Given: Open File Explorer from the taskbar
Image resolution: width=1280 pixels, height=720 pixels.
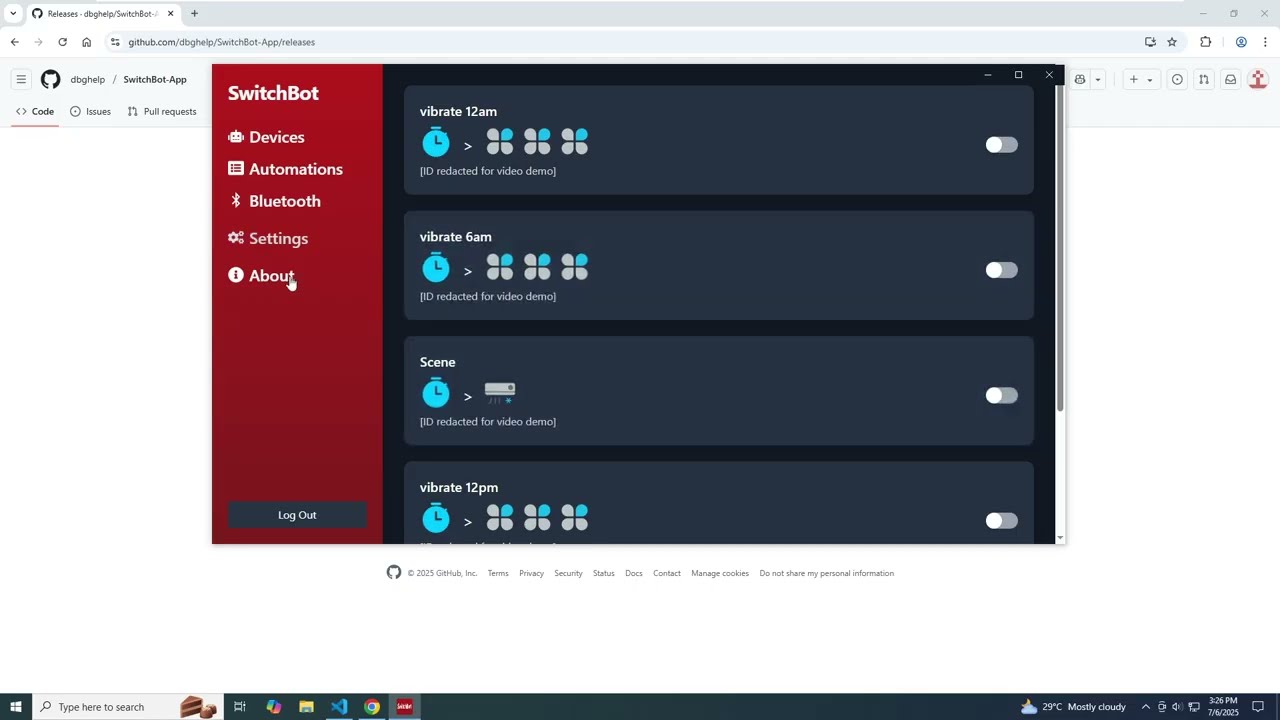Looking at the screenshot, I should click(306, 707).
